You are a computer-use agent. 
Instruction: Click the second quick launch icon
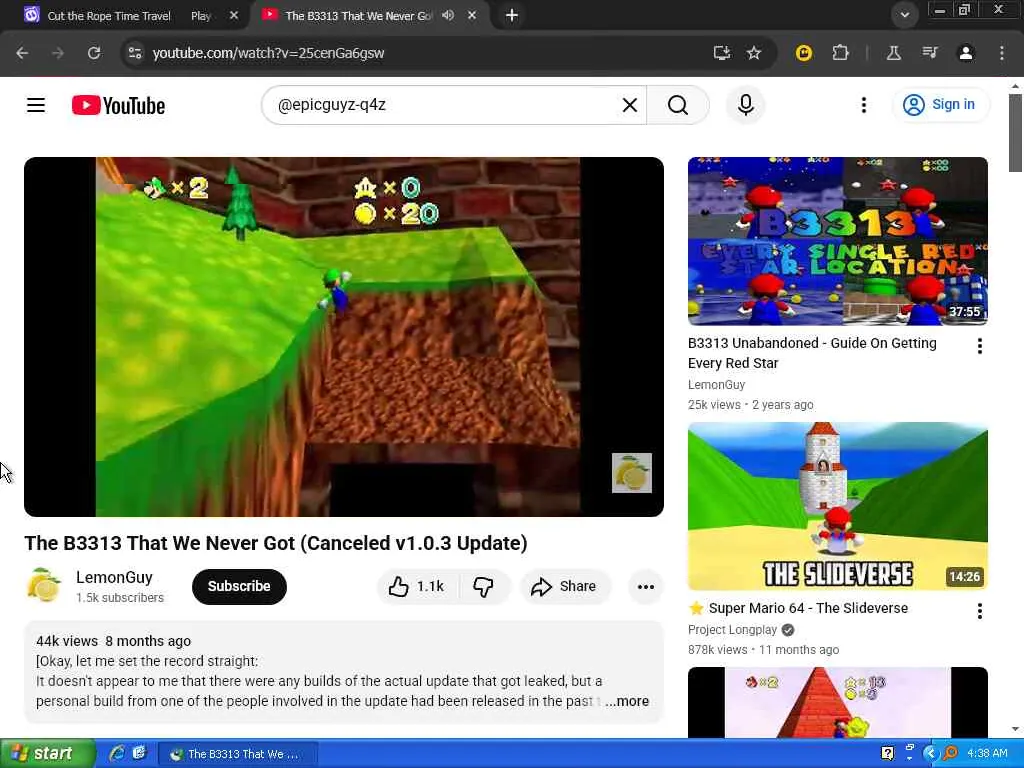139,754
